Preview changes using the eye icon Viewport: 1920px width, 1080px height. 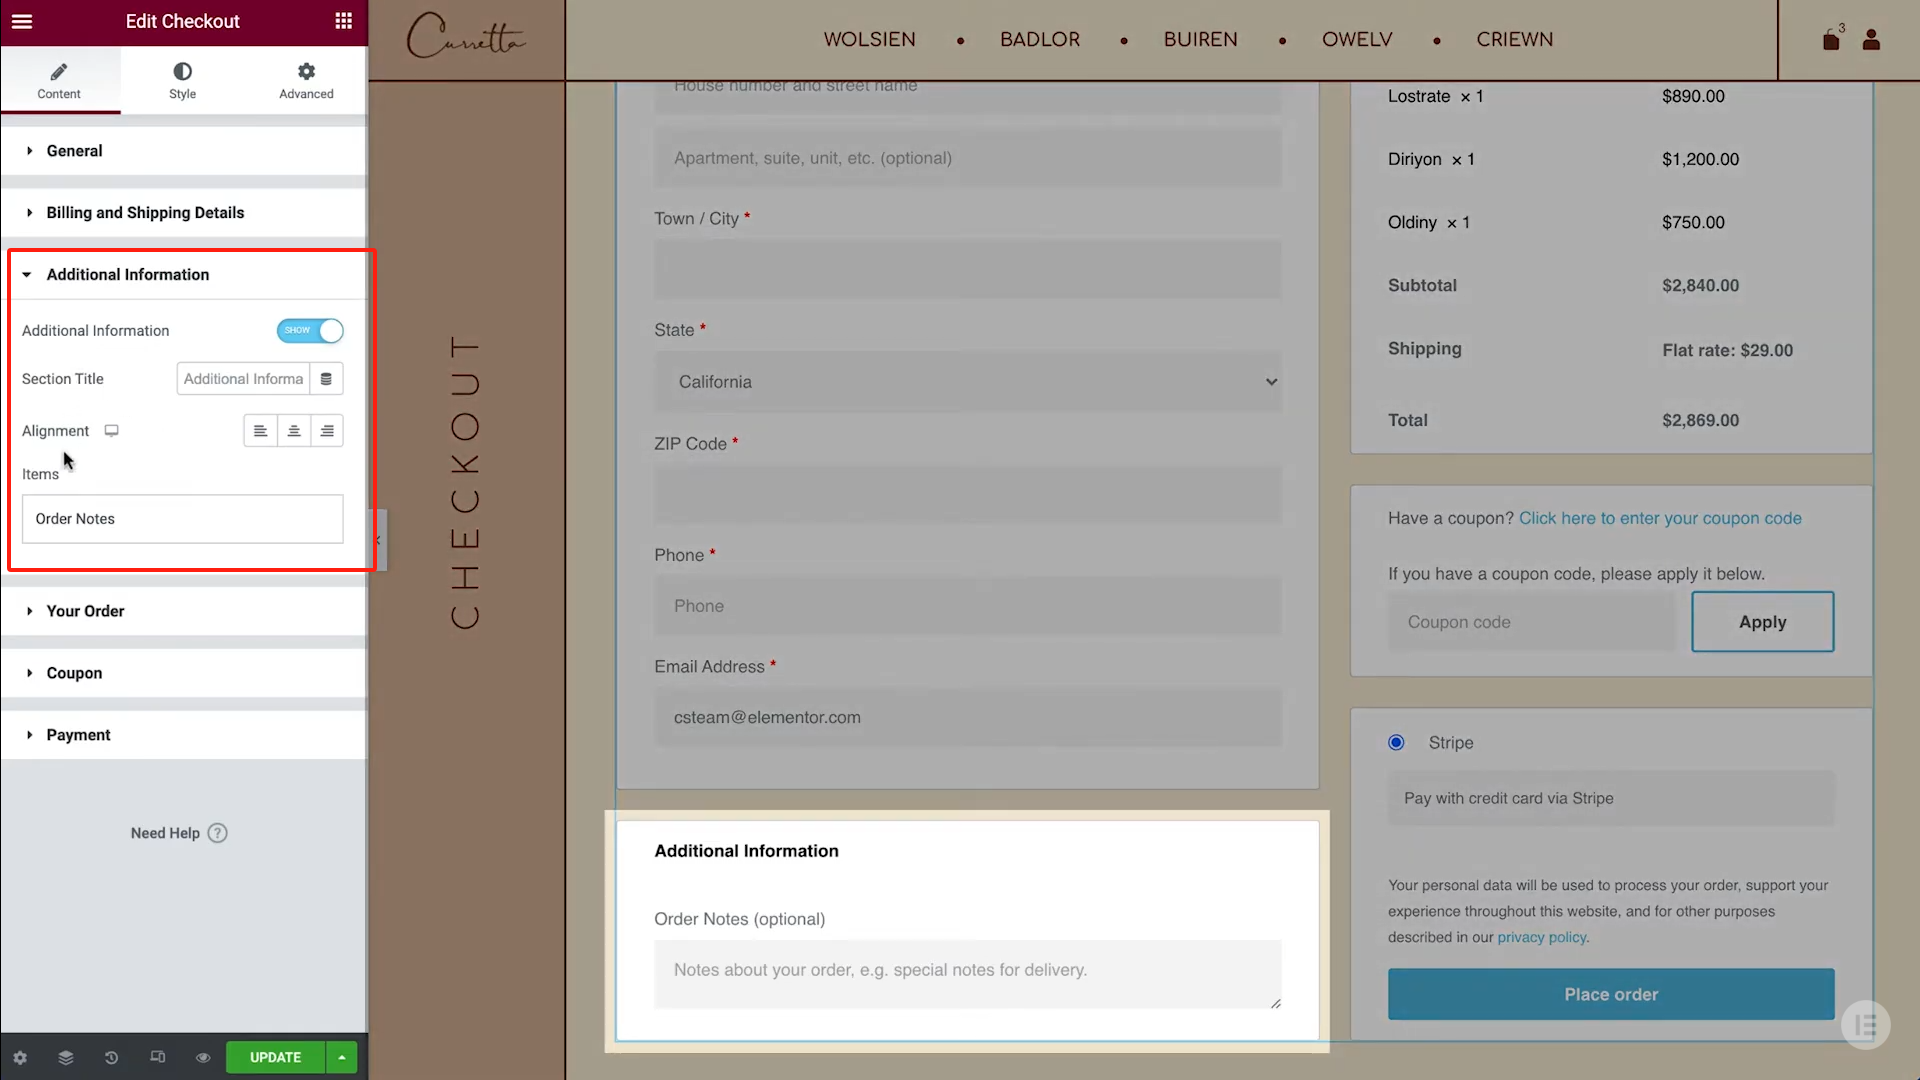[203, 1057]
